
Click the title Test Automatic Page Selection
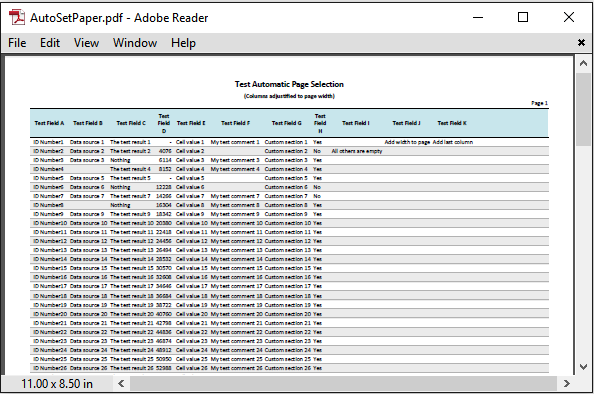pyautogui.click(x=289, y=84)
